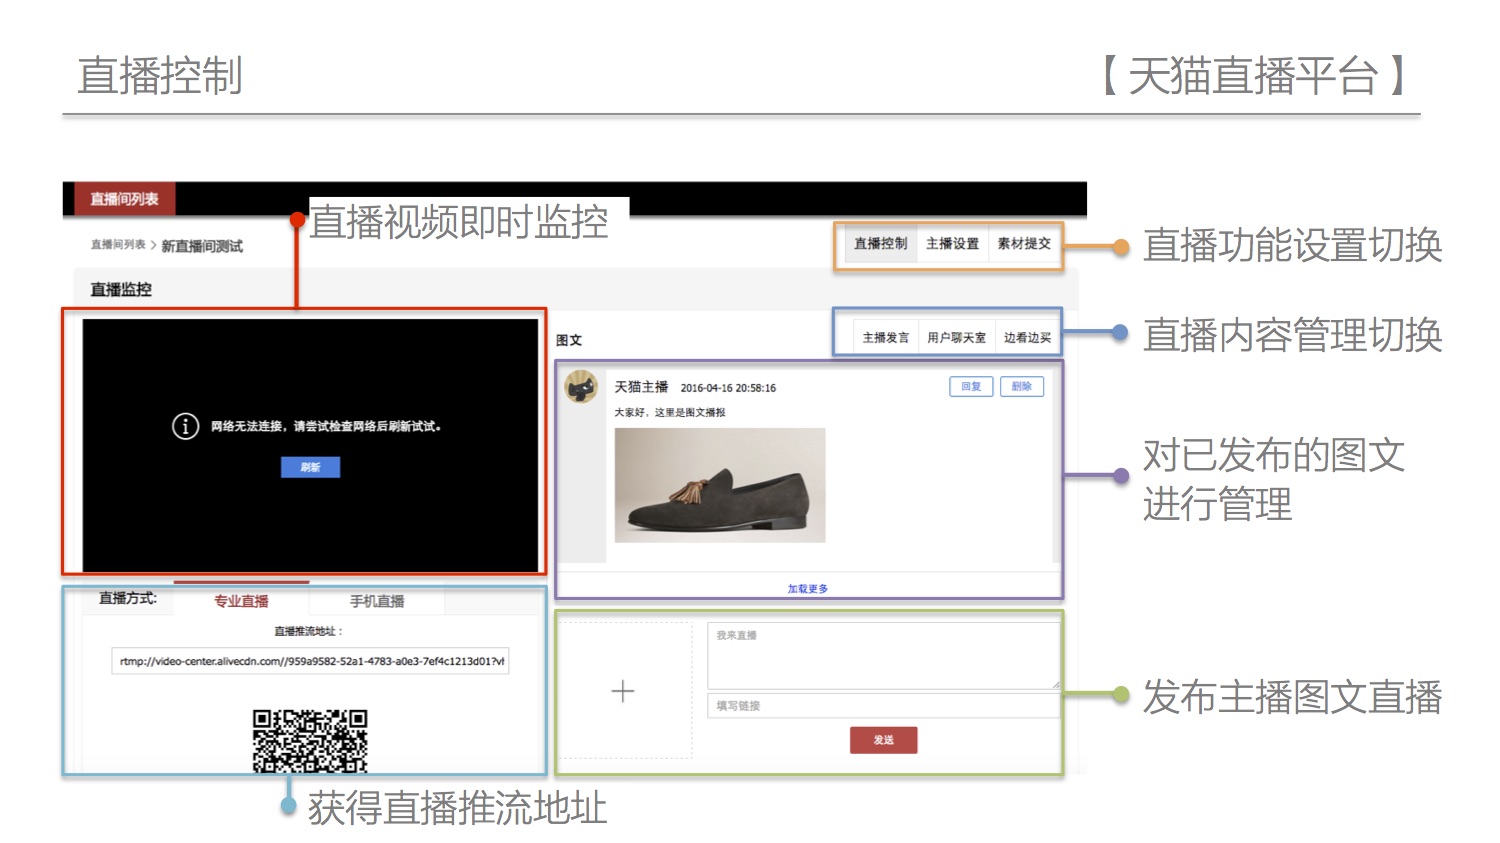The image size is (1500, 843).
Task: Click 回复 on the 天猫主播 post
Action: click(971, 387)
